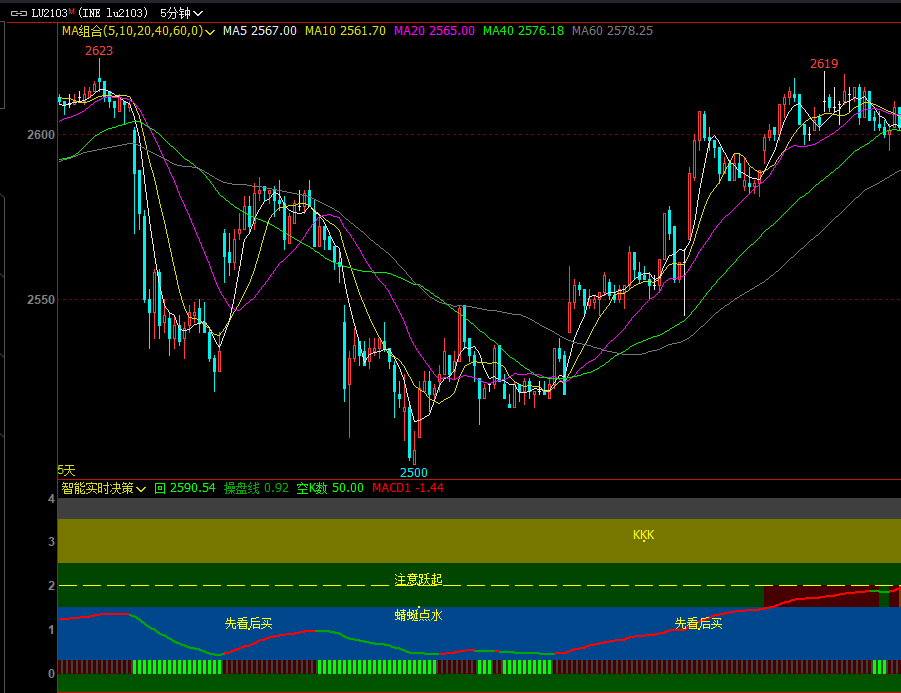The height and width of the screenshot is (693, 901).
Task: Click the red MACD1 -1.44 label
Action: (407, 488)
